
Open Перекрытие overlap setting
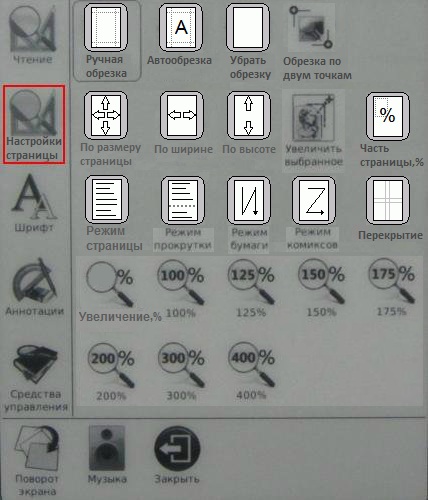coord(388,201)
